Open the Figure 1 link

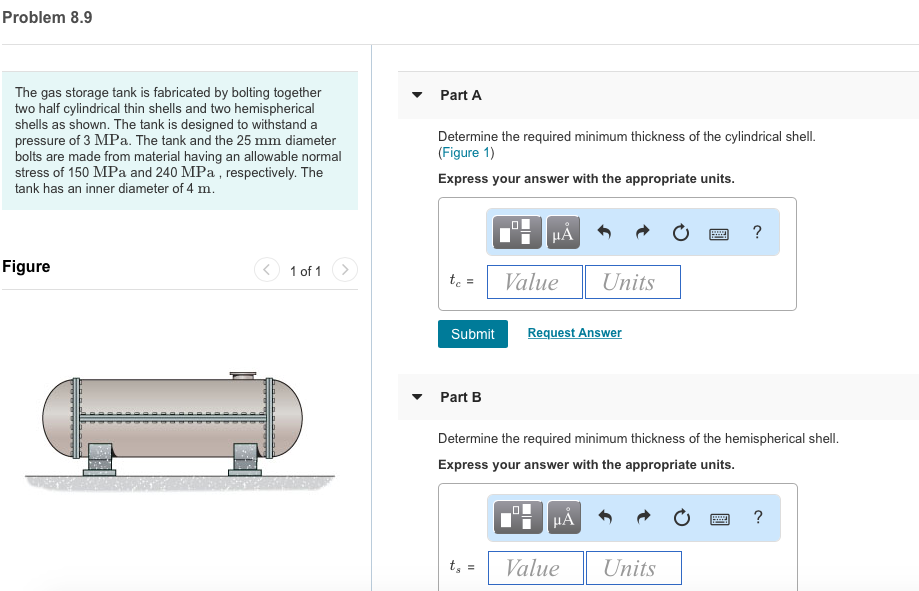coord(467,150)
